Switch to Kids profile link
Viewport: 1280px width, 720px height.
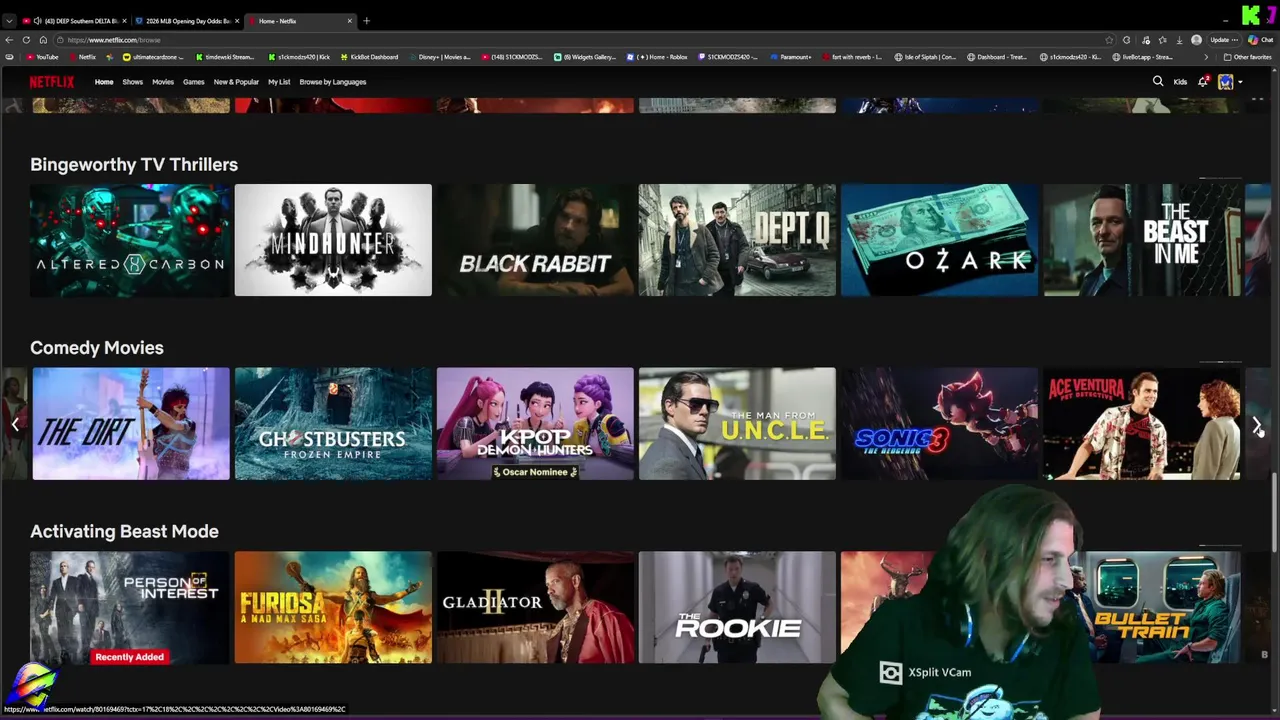point(1180,82)
